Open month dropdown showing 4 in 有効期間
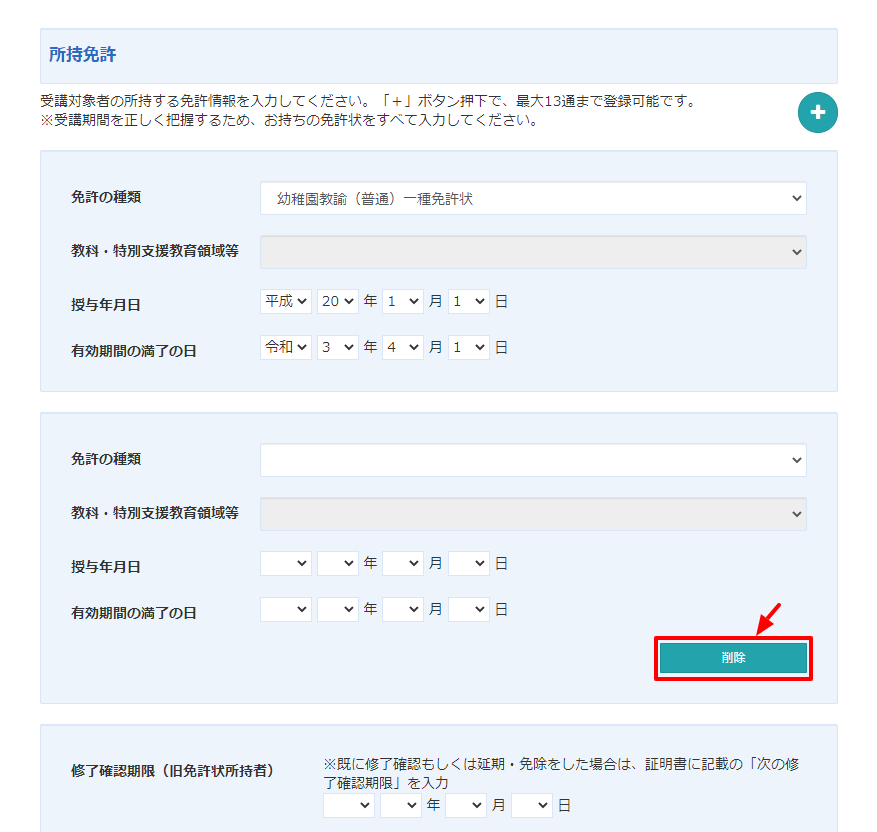This screenshot has height=832, width=877. [403, 347]
